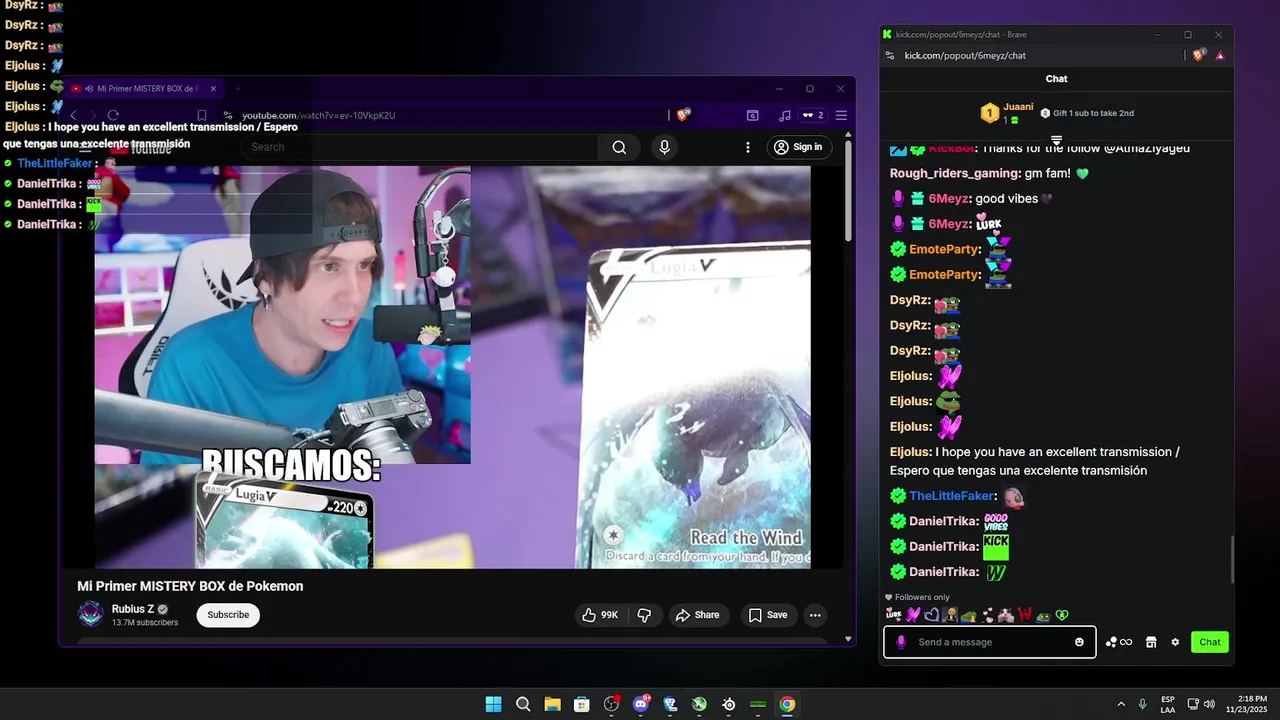The image size is (1280, 720).
Task: Open a new tab in the YouTube window
Action: (x=237, y=88)
